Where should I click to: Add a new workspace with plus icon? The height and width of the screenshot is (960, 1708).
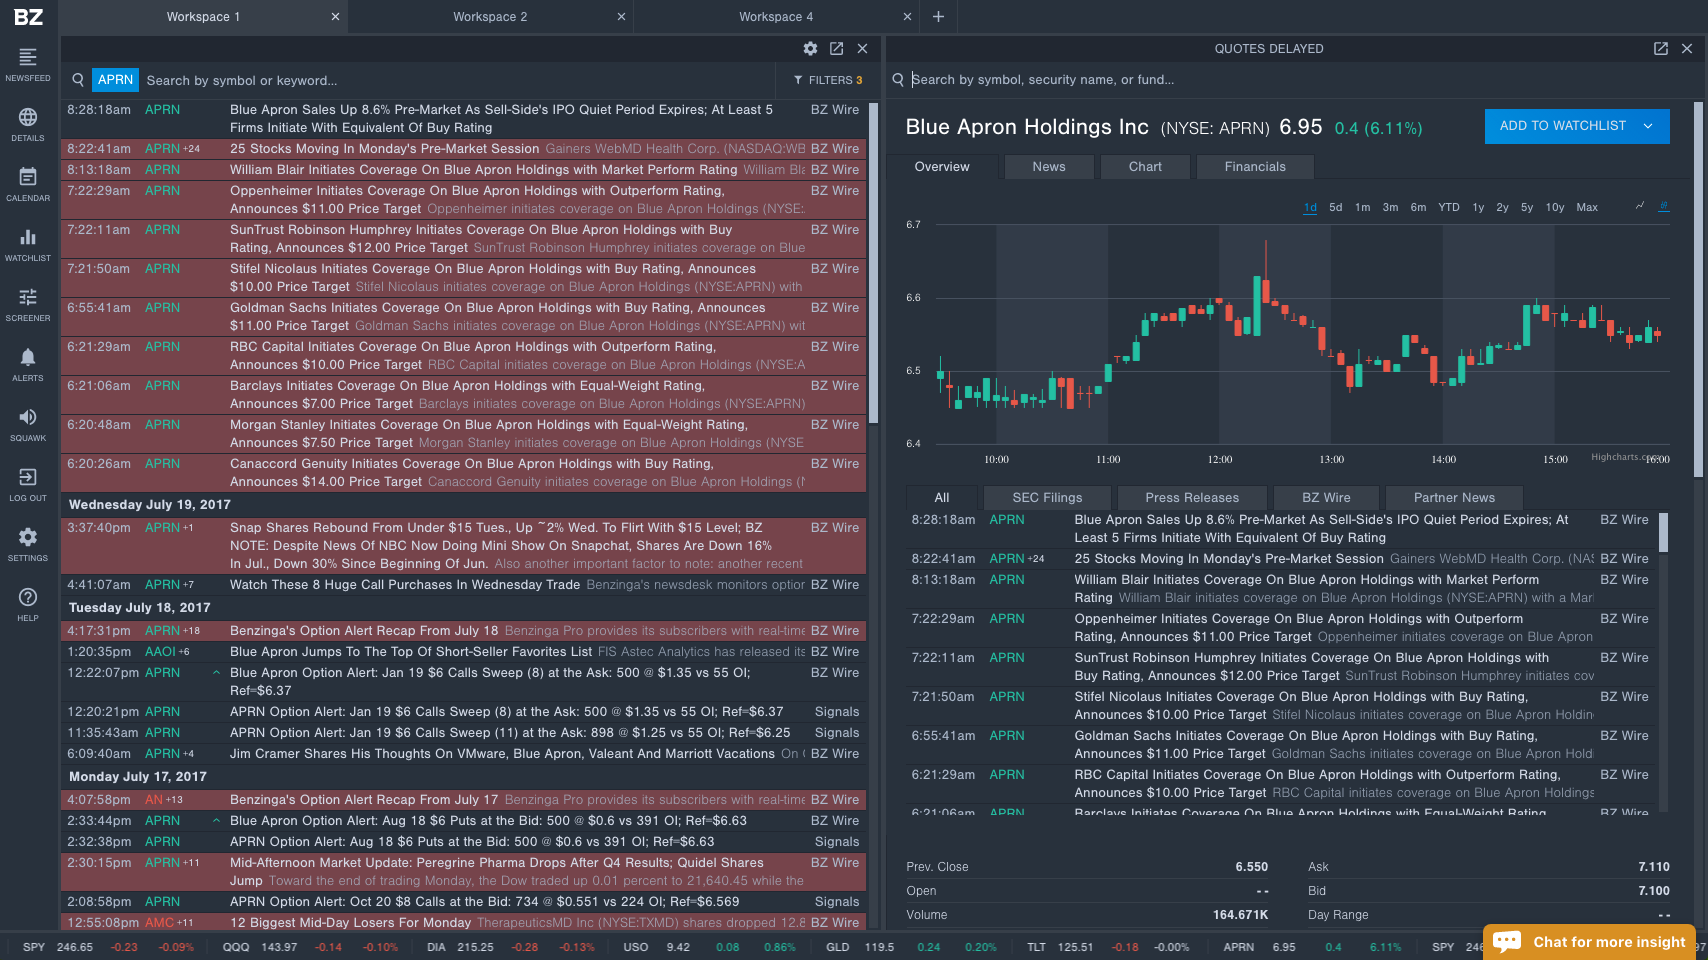pos(938,16)
